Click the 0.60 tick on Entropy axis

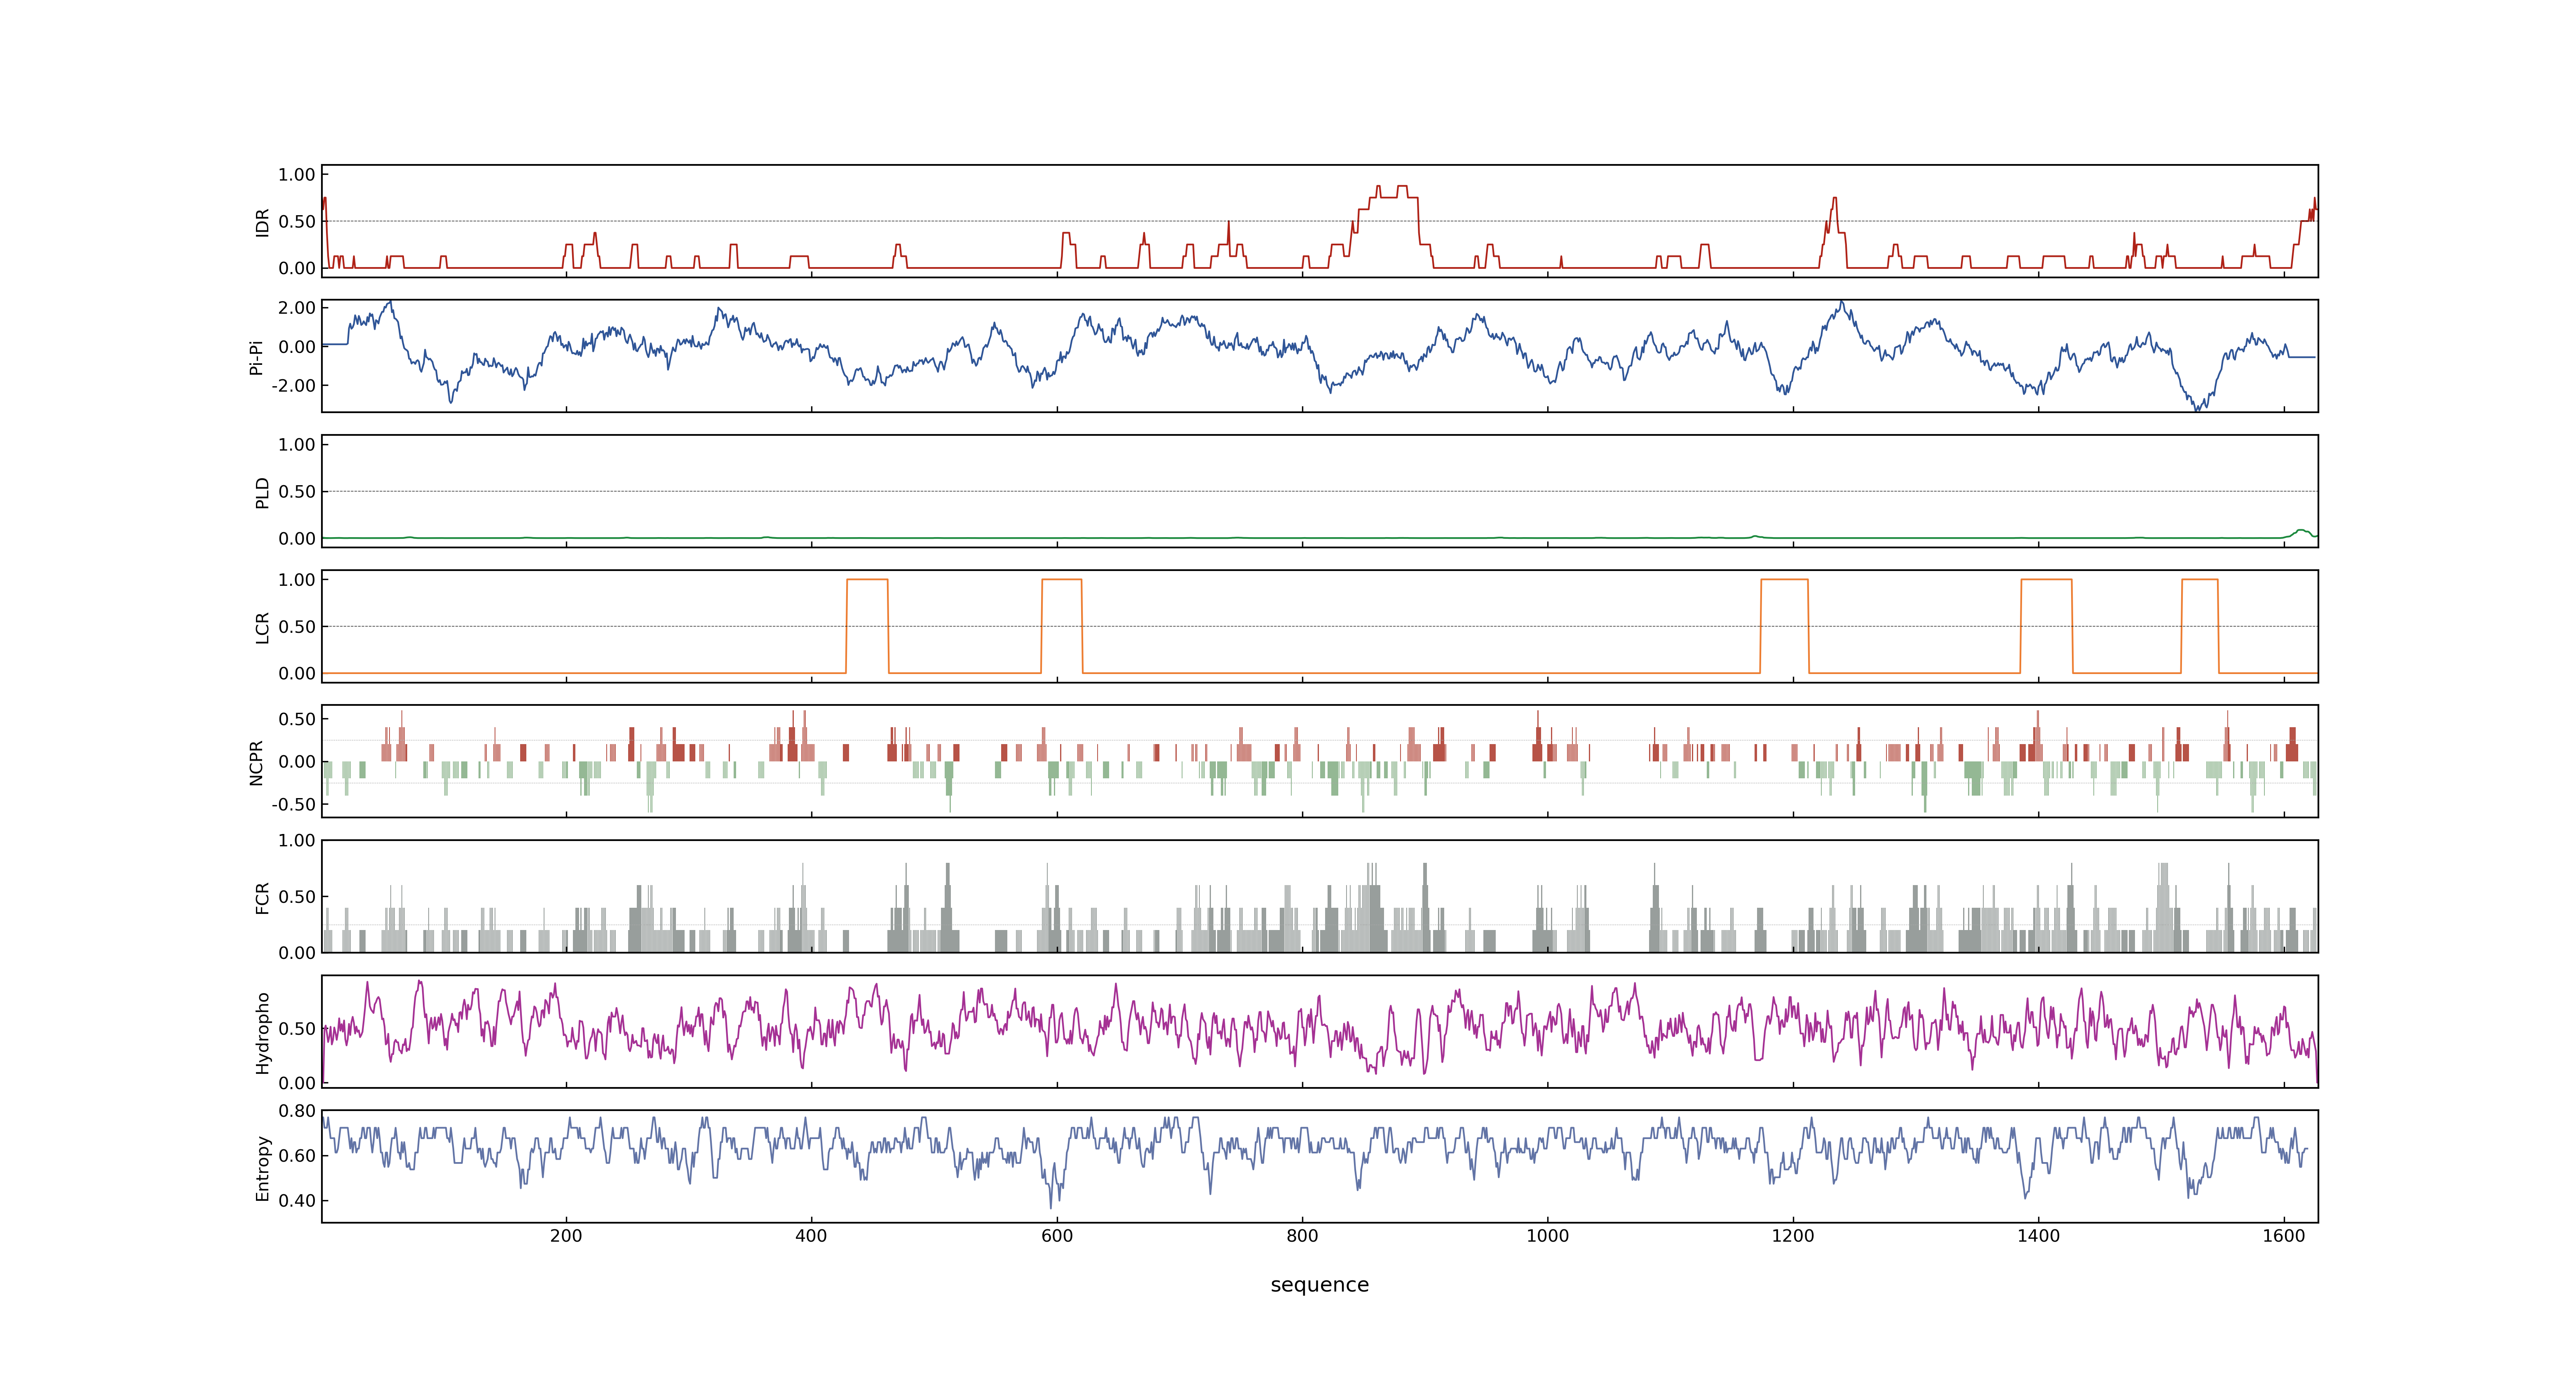tap(297, 1156)
